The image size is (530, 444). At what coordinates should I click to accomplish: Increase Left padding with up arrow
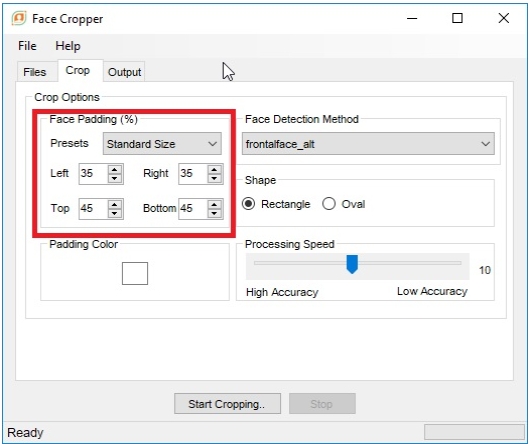115,170
